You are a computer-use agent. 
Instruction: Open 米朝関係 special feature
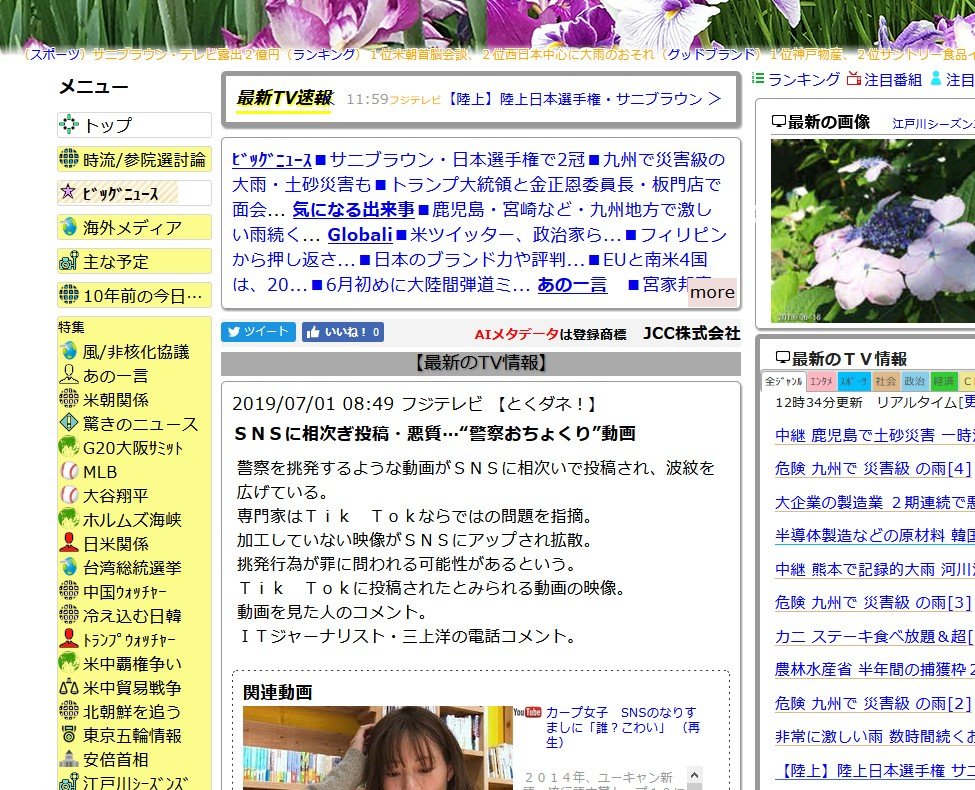tap(116, 399)
